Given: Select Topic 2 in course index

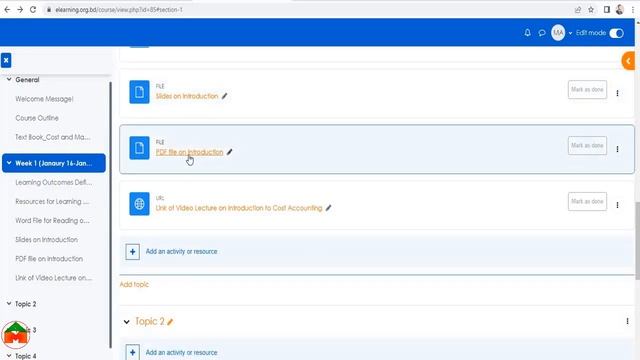Looking at the screenshot, I should pos(26,304).
